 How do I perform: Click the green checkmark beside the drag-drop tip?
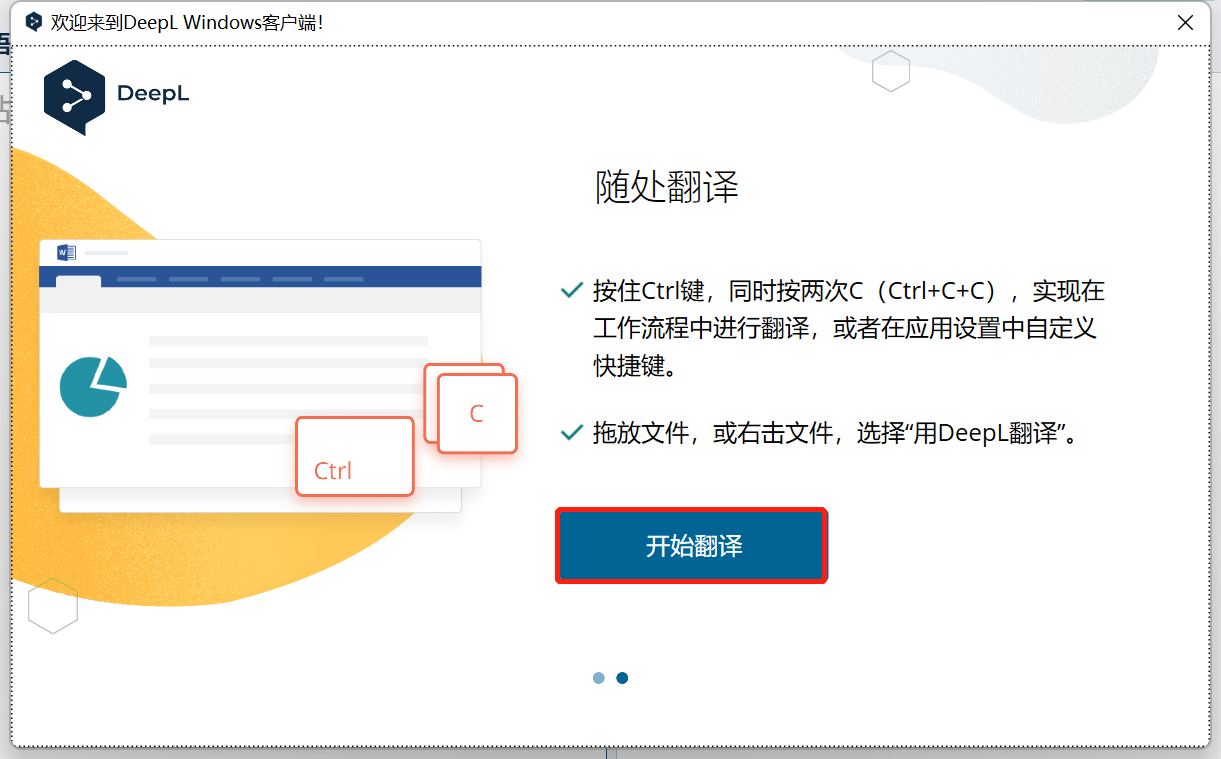tap(570, 432)
